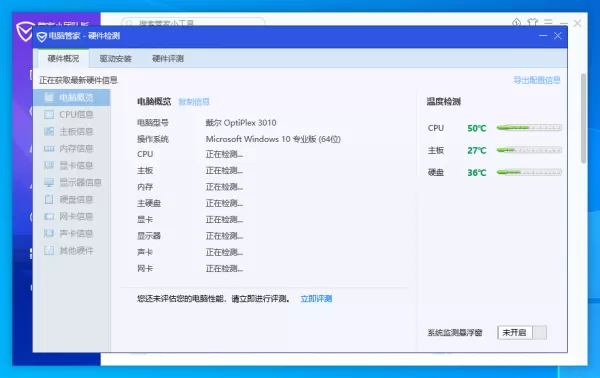Click the 50℃ CPU temperature value
The height and width of the screenshot is (378, 600).
pos(477,128)
